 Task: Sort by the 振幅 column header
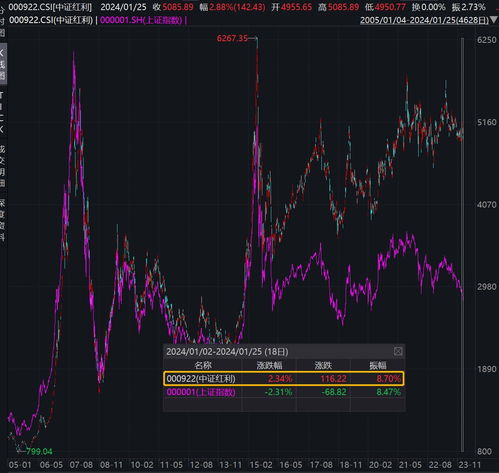click(378, 365)
